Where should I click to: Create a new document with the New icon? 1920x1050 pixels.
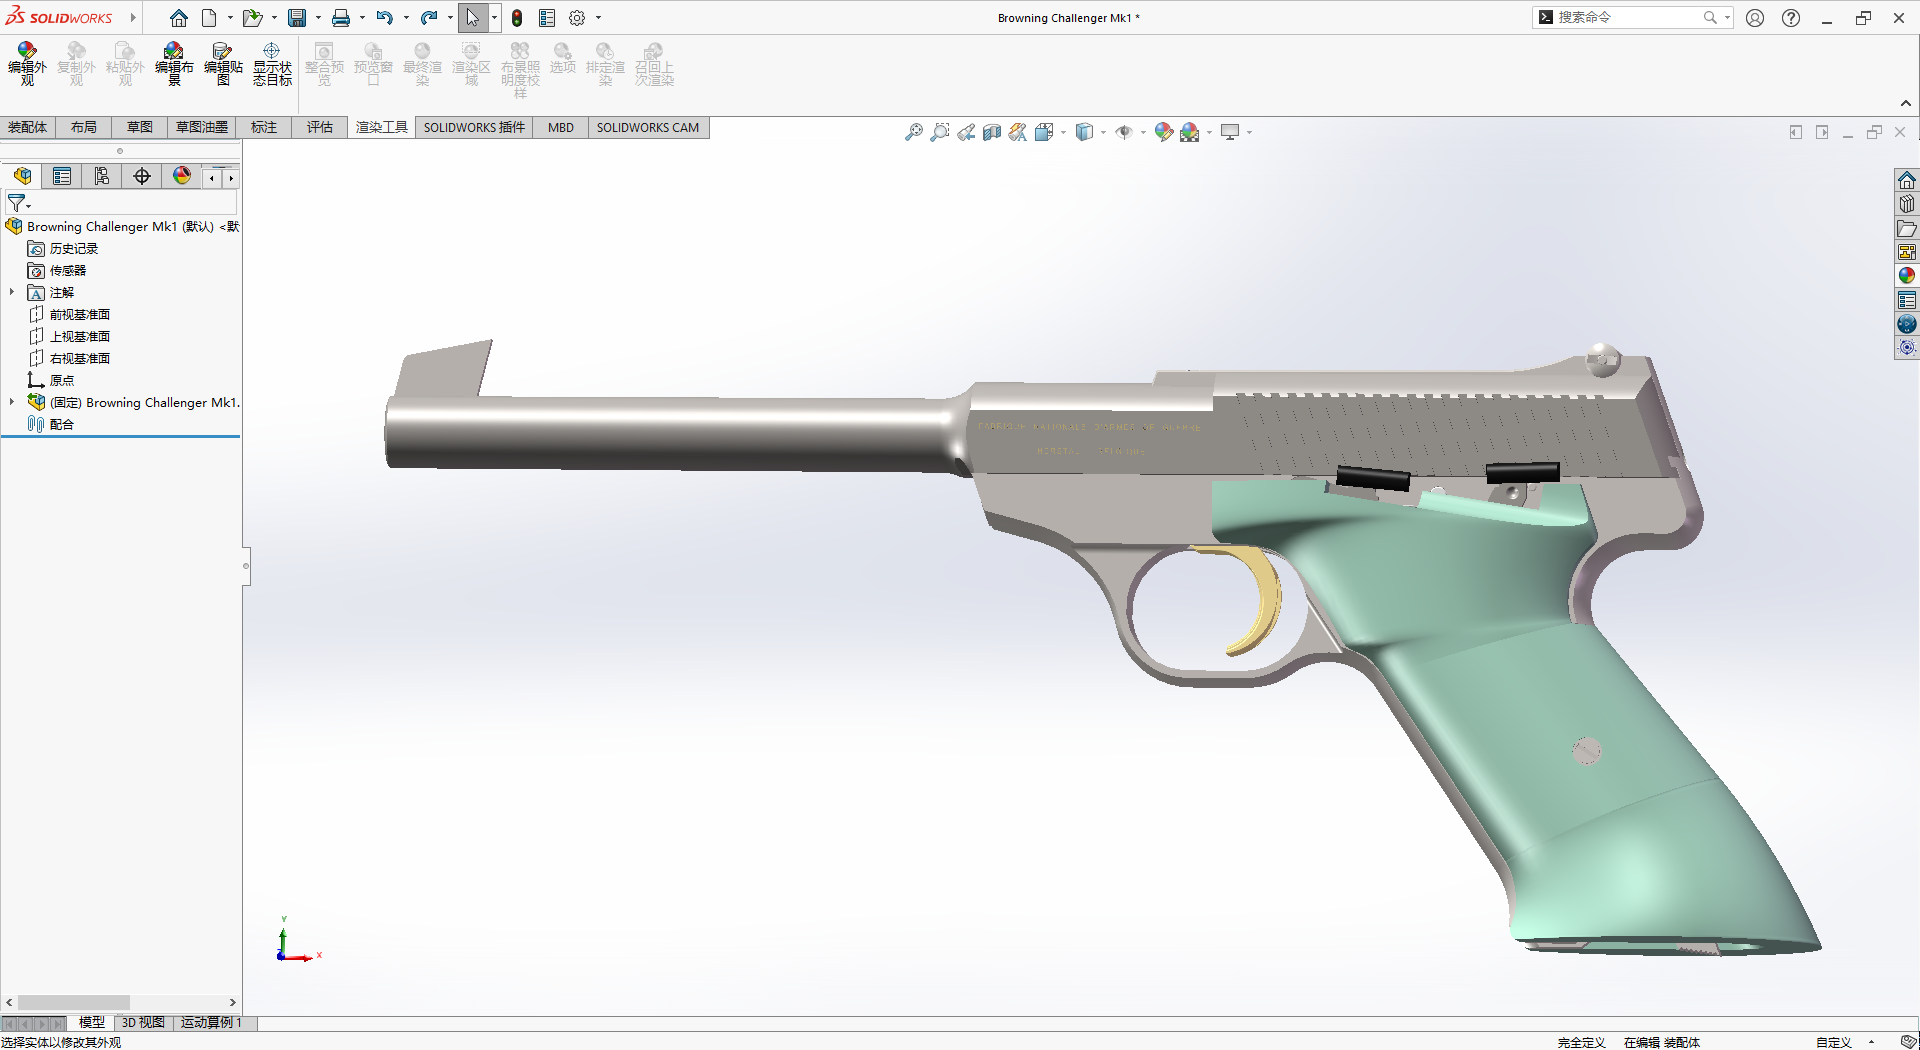pyautogui.click(x=209, y=18)
